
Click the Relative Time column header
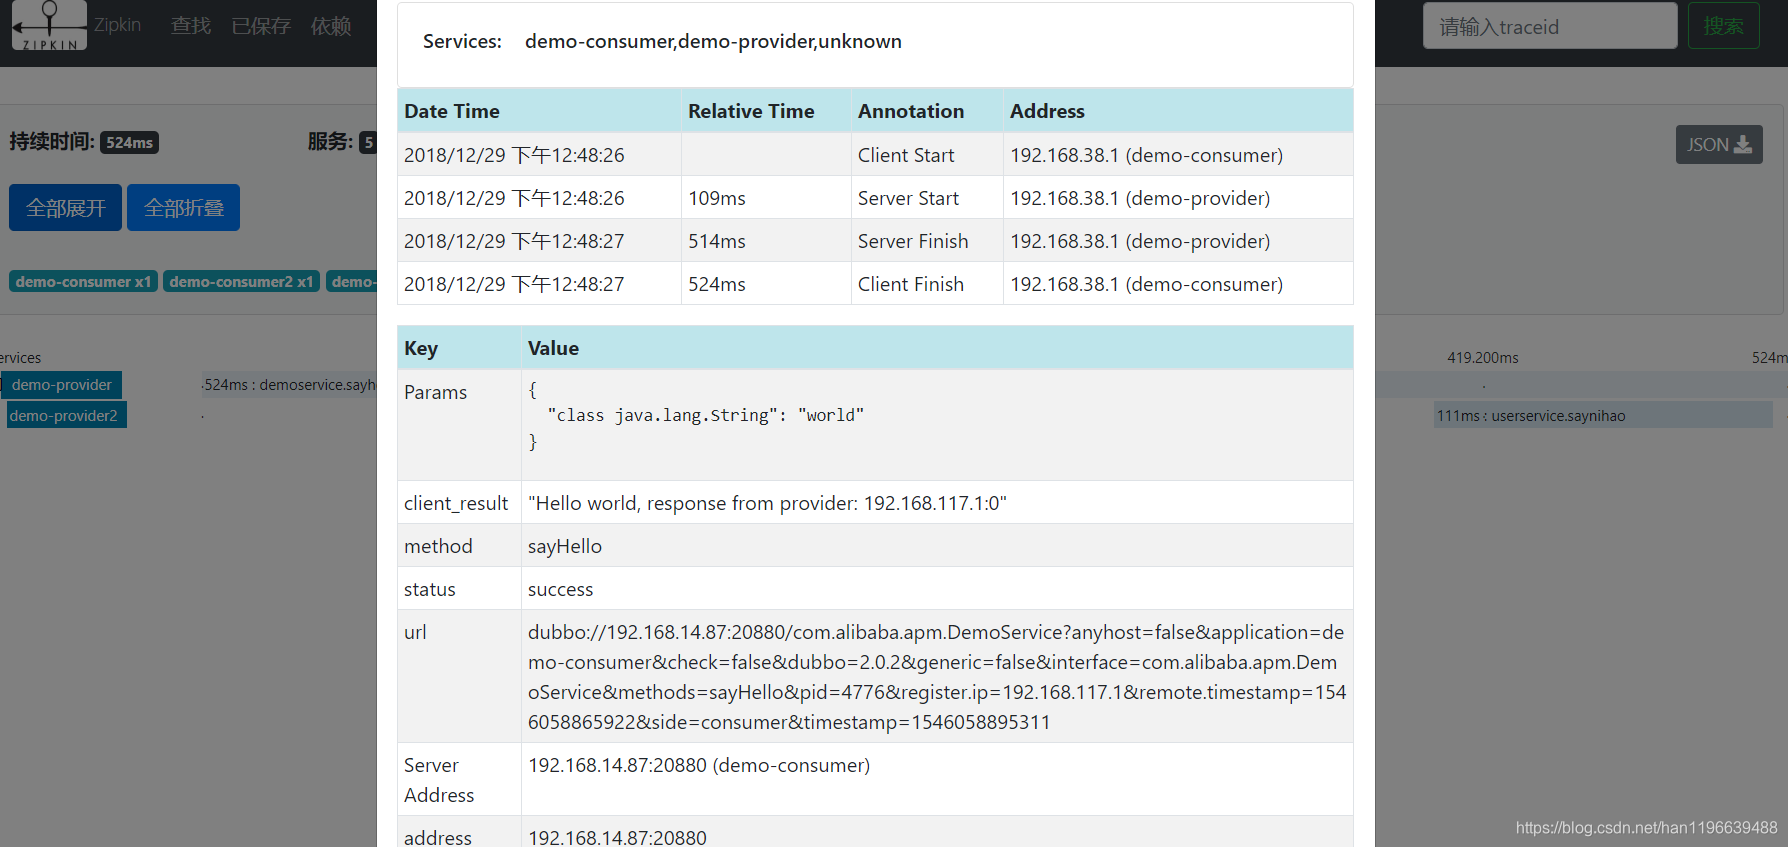766,111
